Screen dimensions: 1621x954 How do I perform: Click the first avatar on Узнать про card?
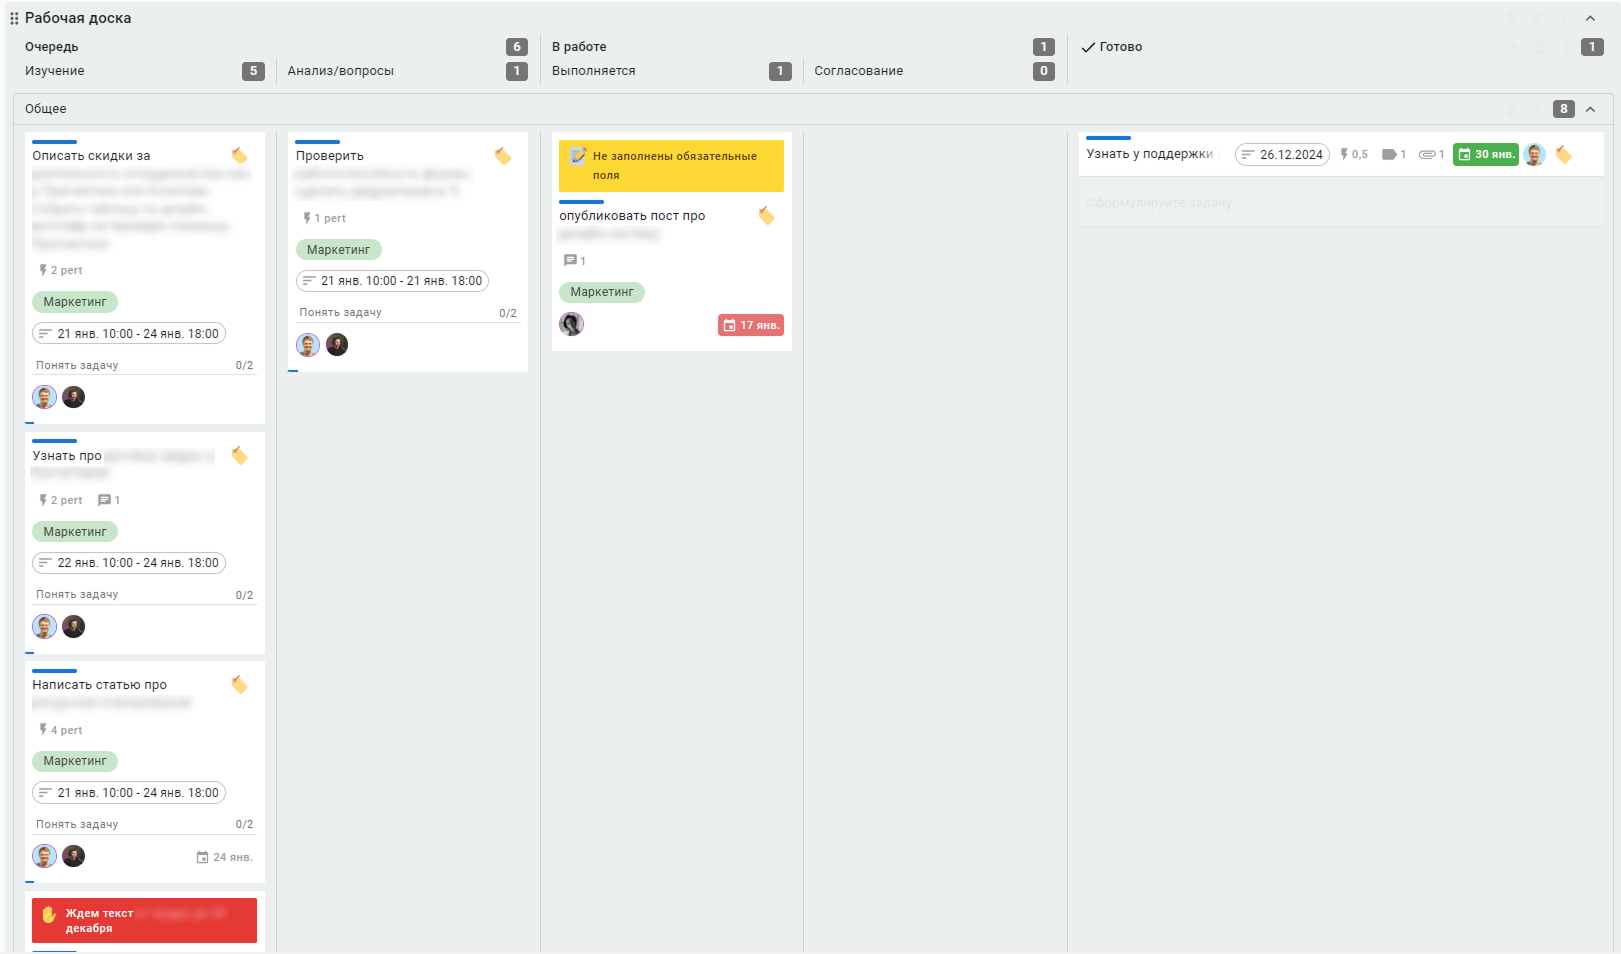44,626
